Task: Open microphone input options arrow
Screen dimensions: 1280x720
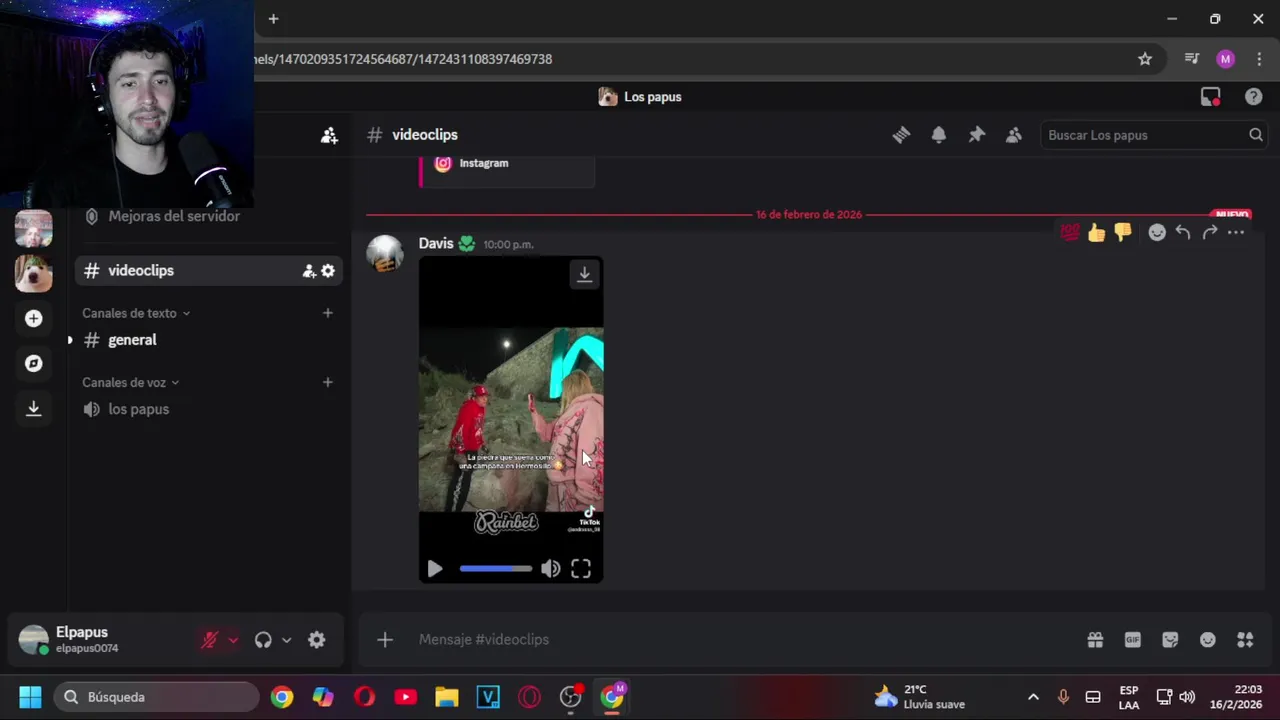Action: (233, 640)
